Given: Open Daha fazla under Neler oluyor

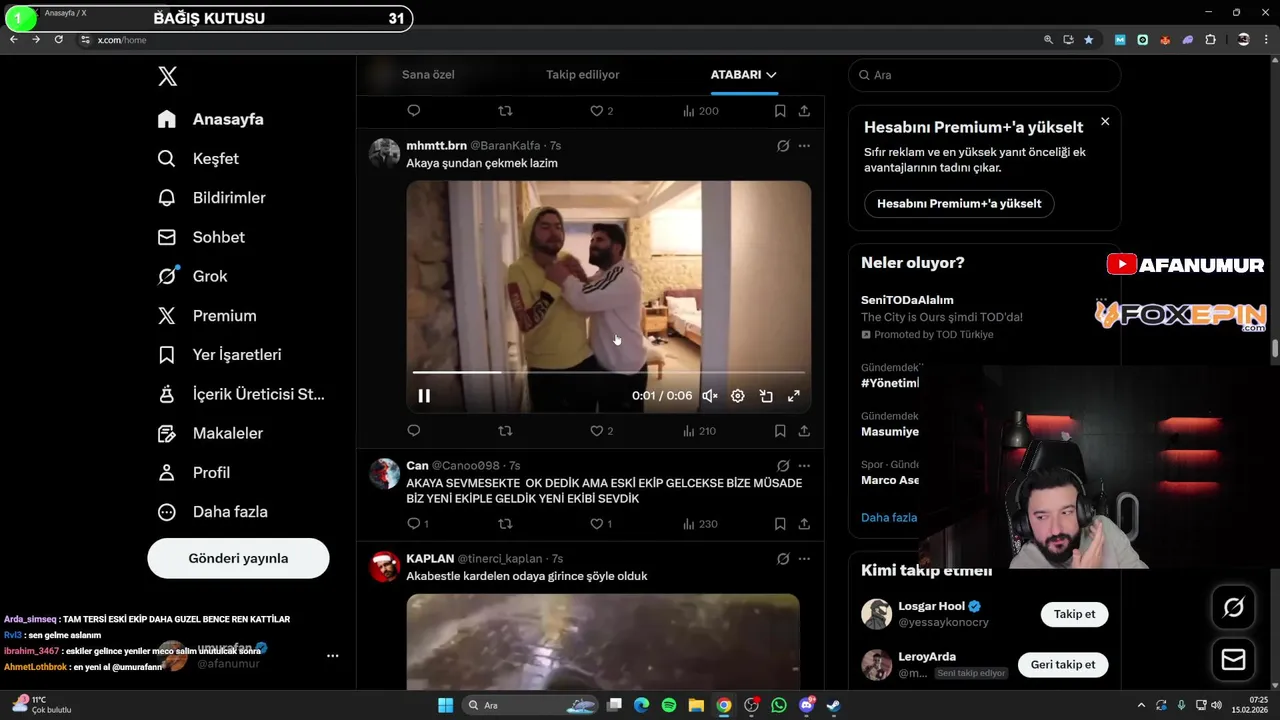Looking at the screenshot, I should (889, 518).
